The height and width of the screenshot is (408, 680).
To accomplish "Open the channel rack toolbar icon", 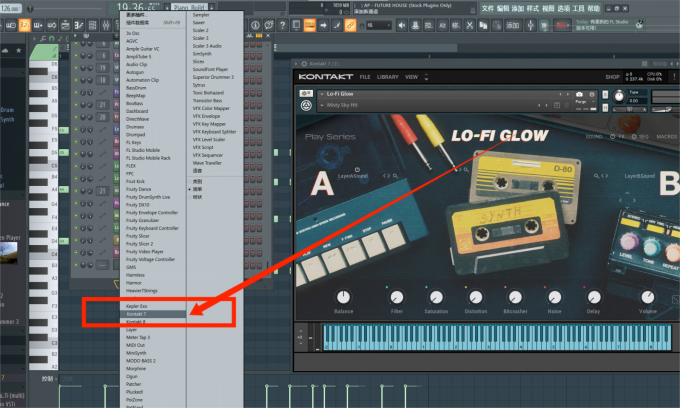I will [x=92, y=26].
